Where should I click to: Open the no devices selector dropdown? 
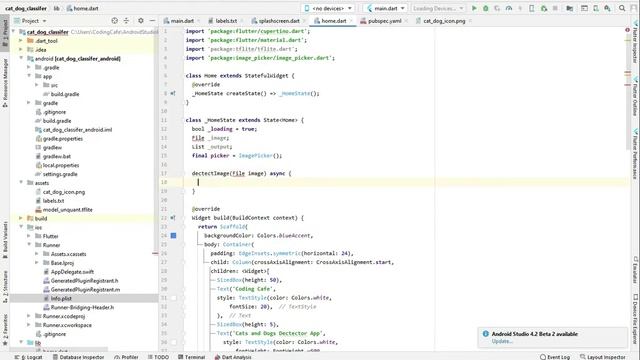click(328, 8)
